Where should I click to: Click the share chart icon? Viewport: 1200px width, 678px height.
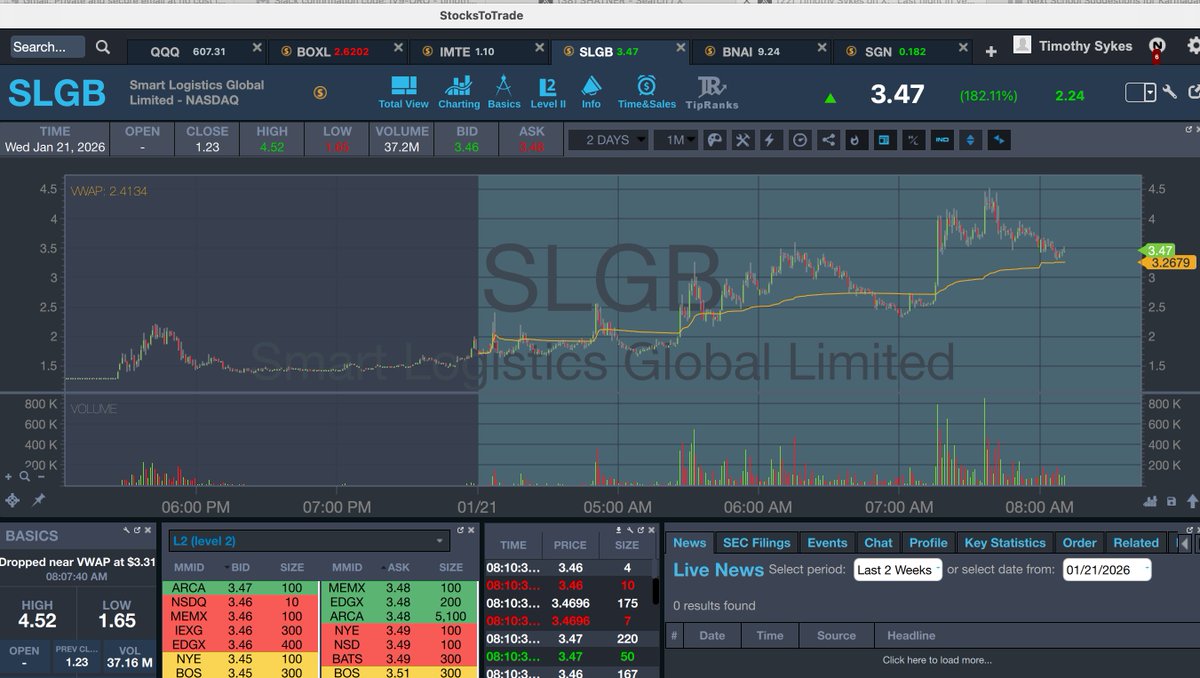[x=828, y=140]
